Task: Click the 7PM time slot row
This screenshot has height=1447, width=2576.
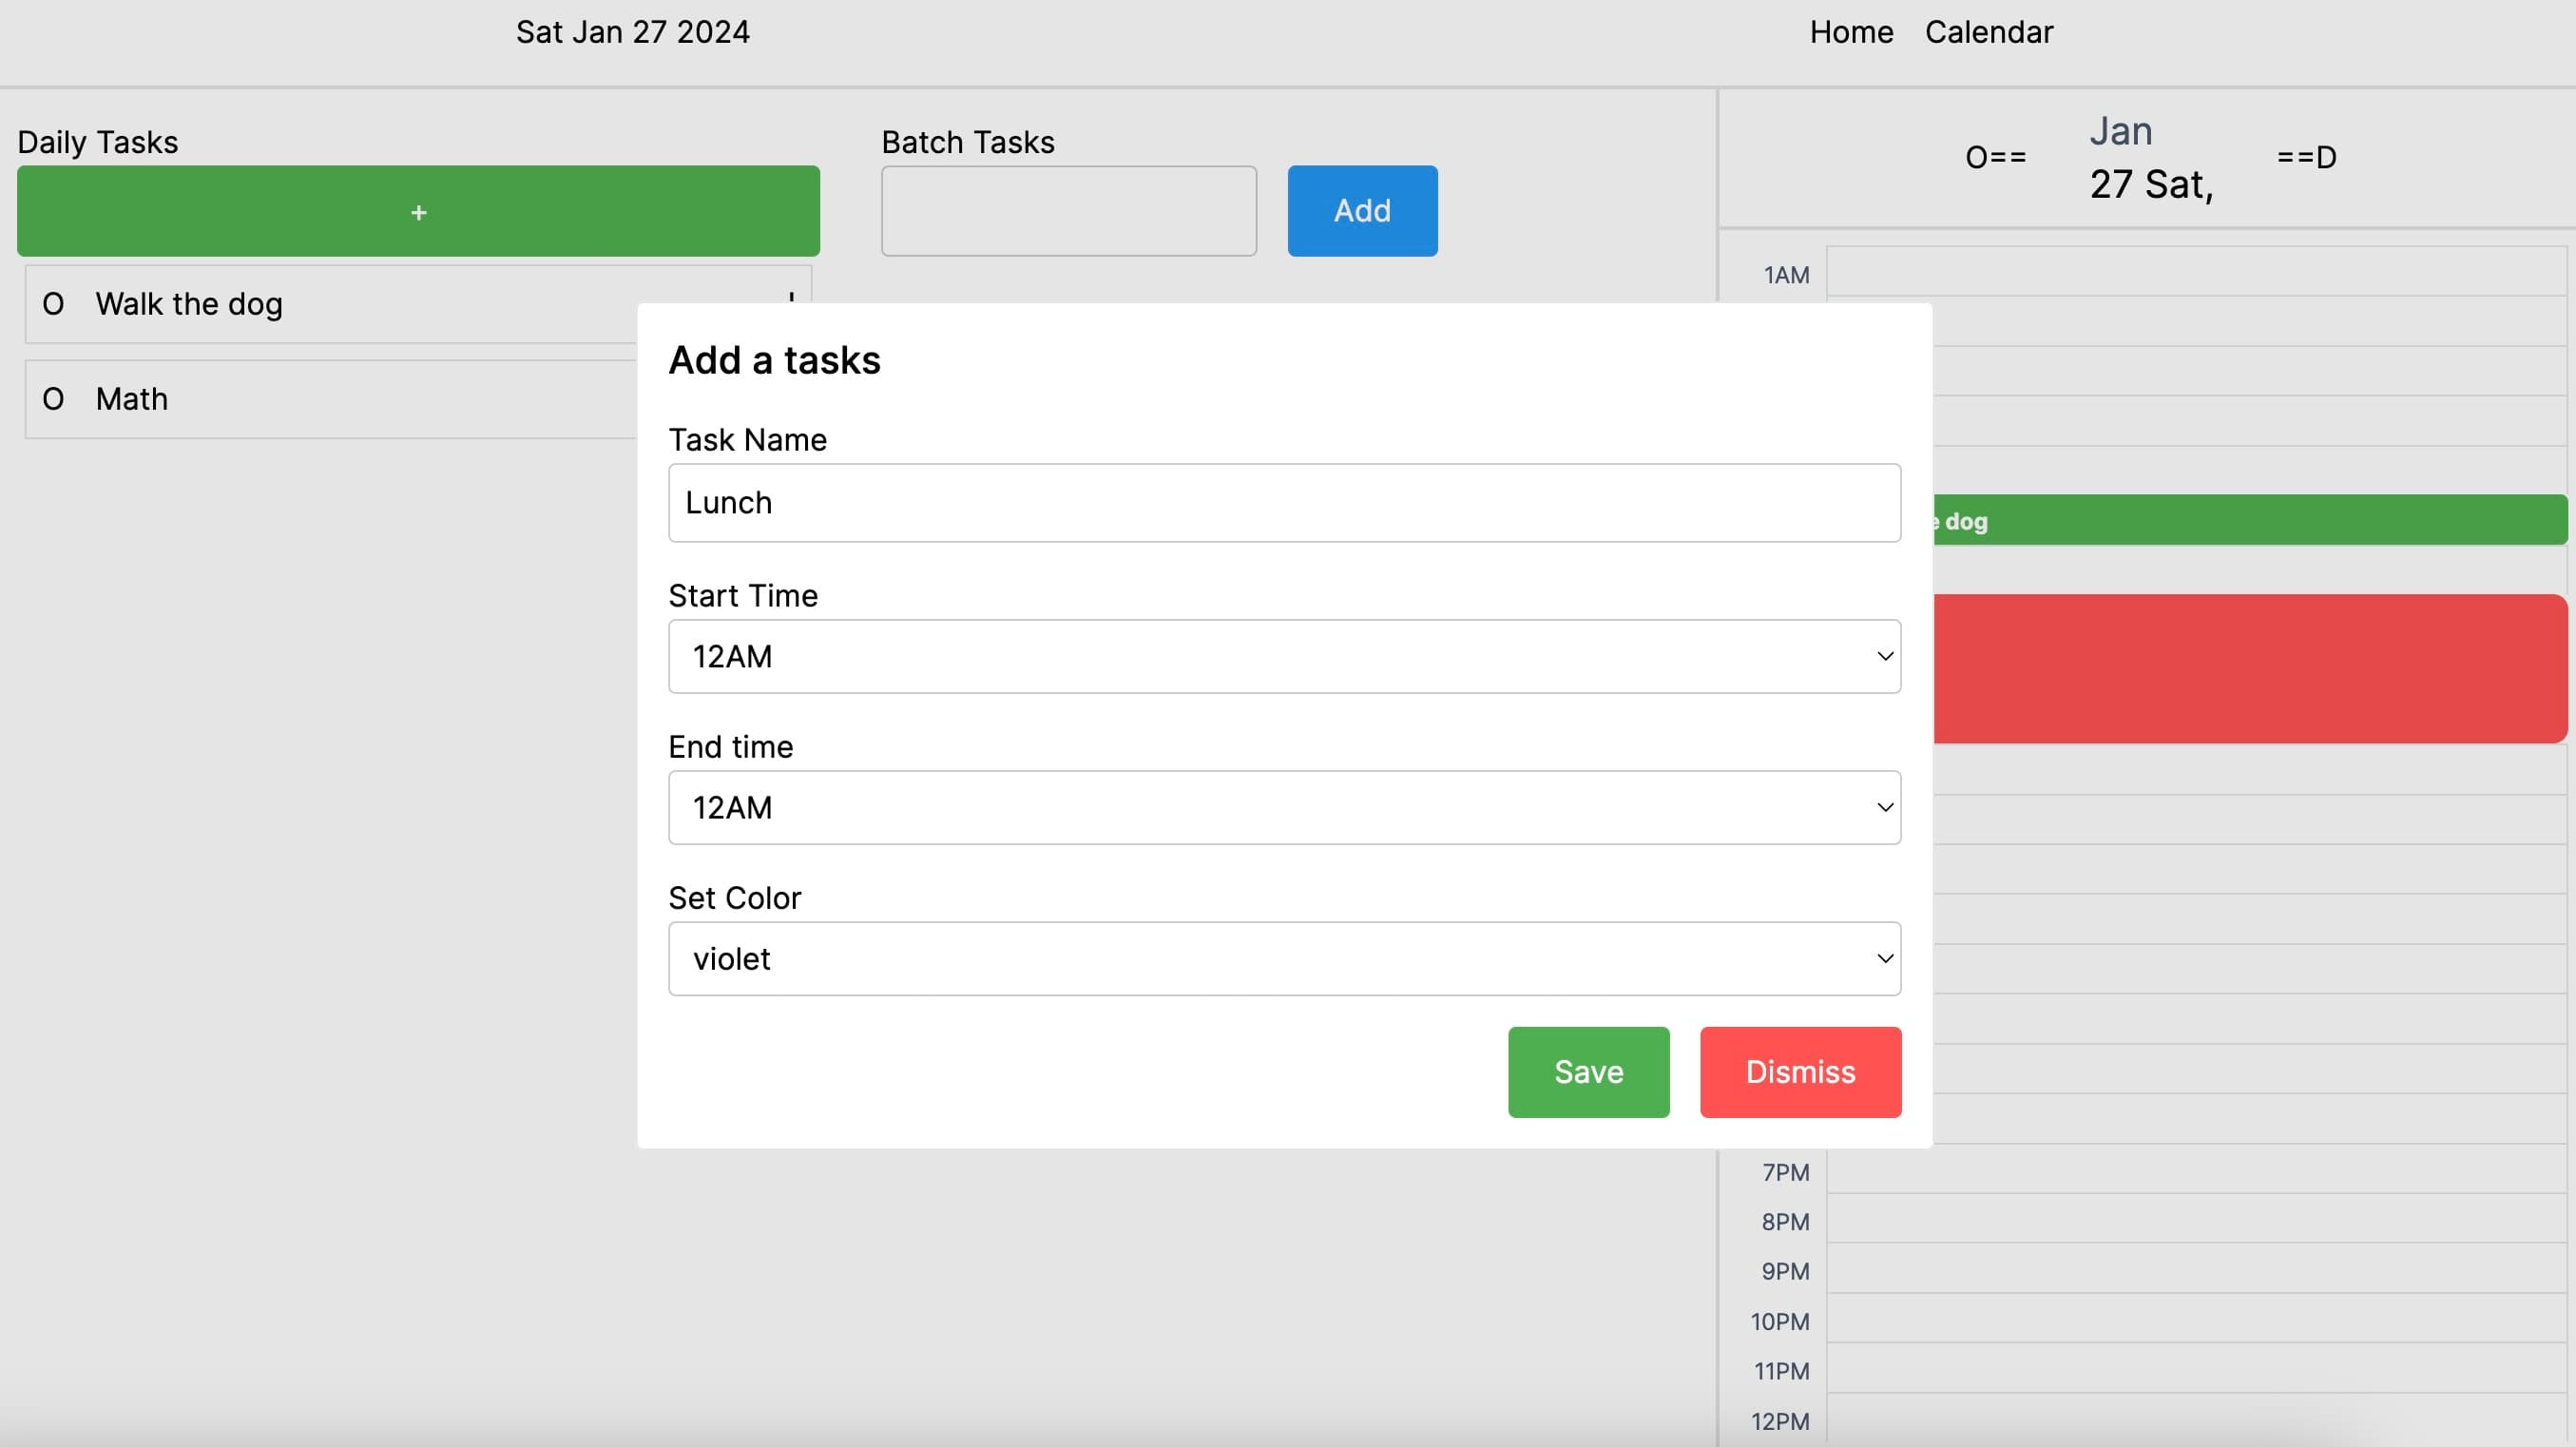Action: click(x=2197, y=1169)
